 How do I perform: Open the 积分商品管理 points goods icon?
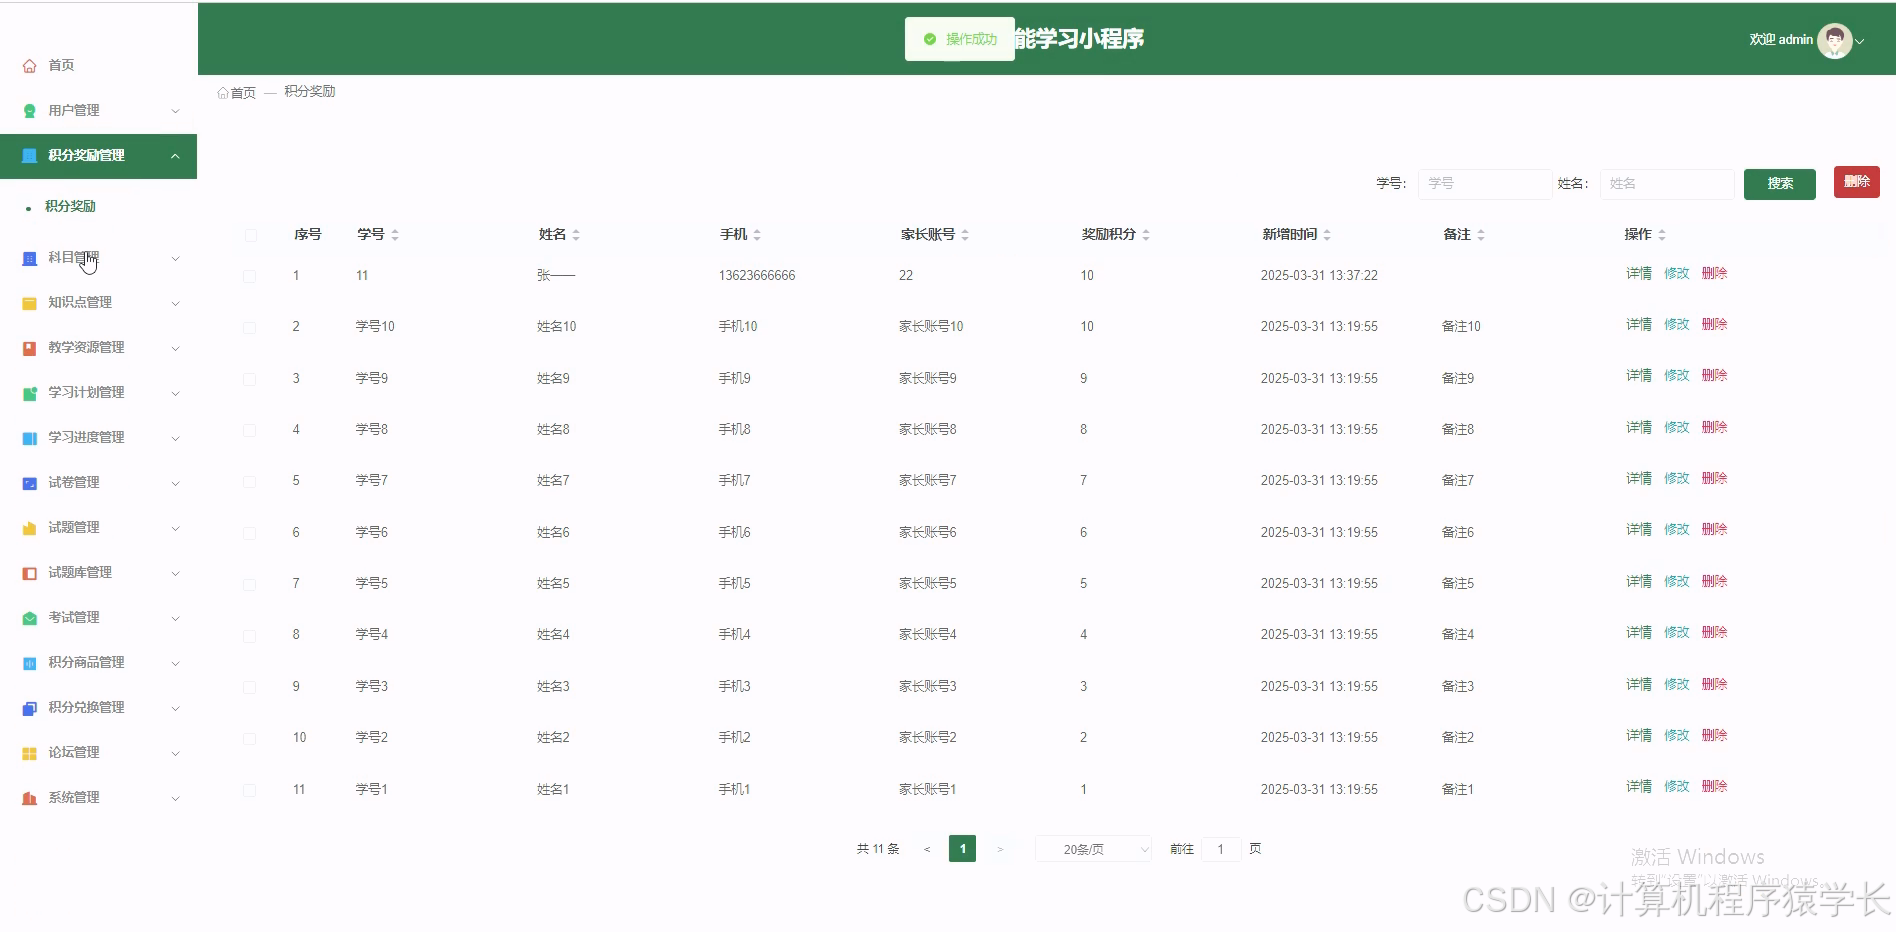[x=29, y=662]
